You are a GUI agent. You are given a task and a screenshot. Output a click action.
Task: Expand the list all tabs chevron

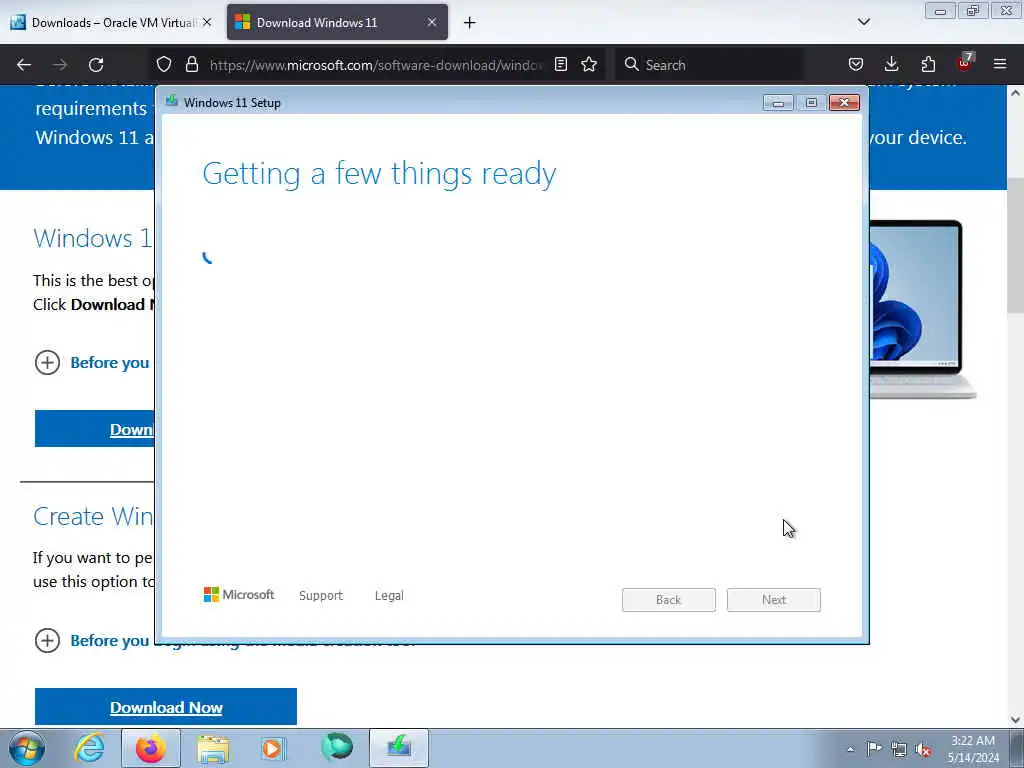(x=863, y=22)
